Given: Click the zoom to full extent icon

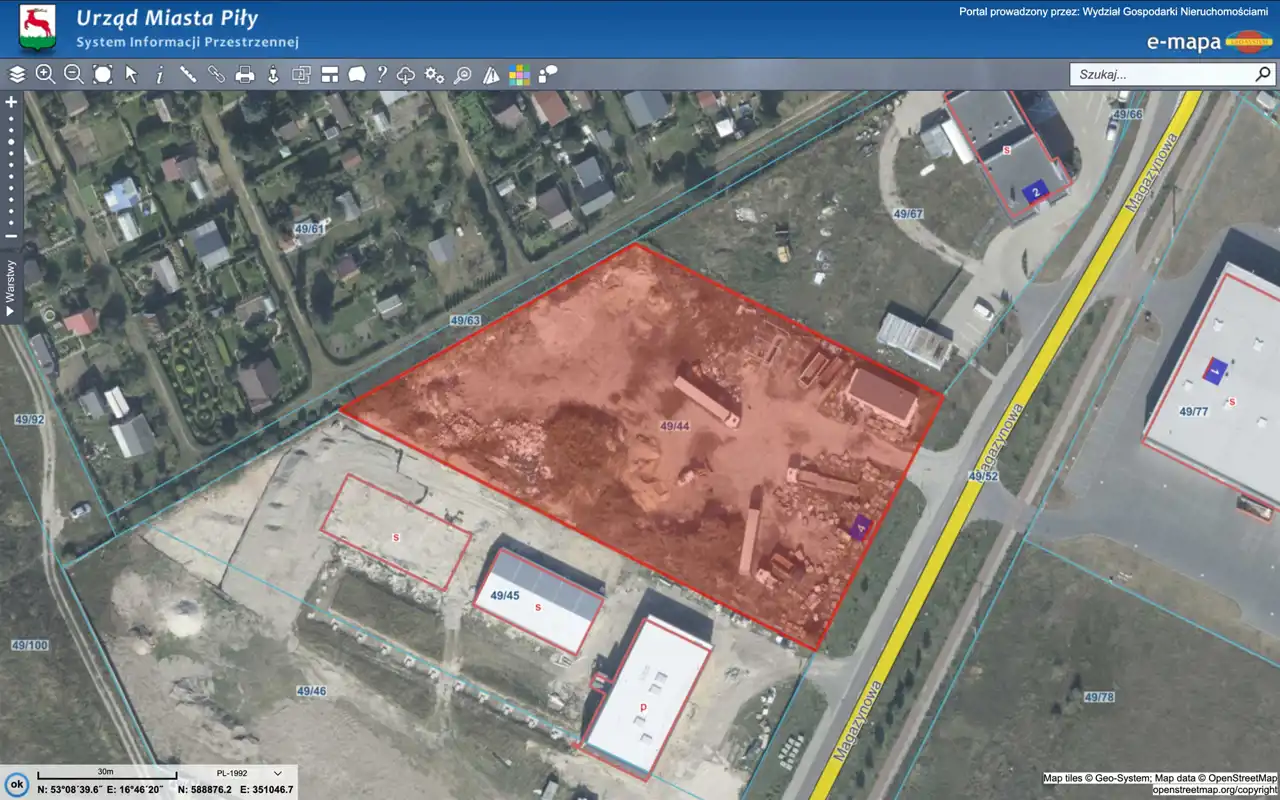Looking at the screenshot, I should tap(102, 74).
